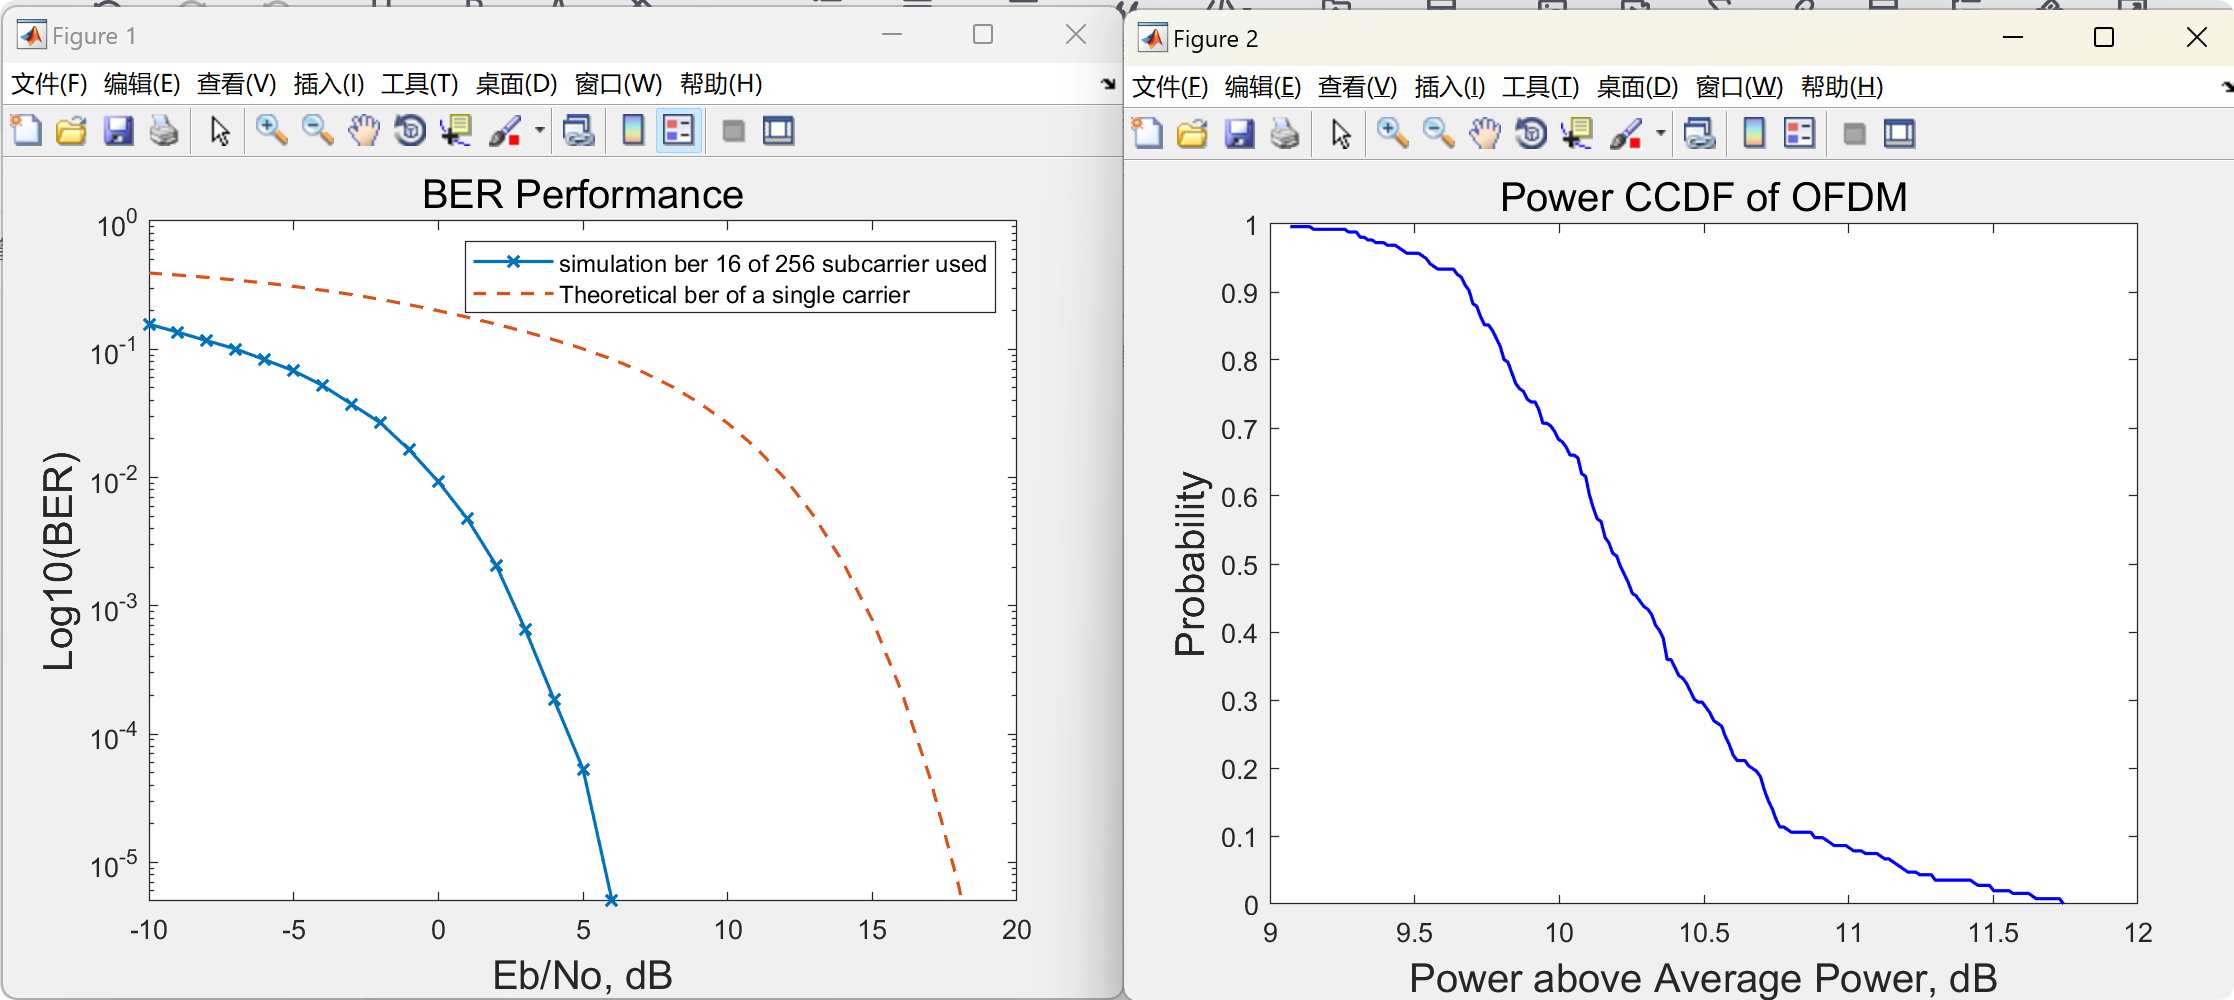Image resolution: width=2234 pixels, height=1000 pixels.
Task: Enable Data Cursor tool in Figure 2
Action: (x=1578, y=134)
